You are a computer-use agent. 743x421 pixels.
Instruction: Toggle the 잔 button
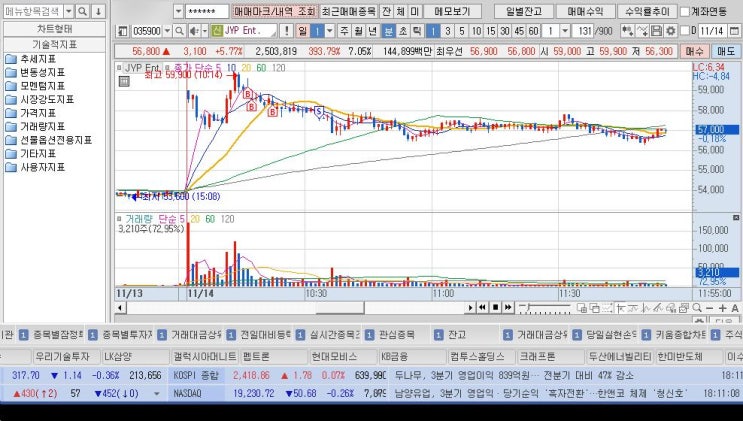tap(387, 11)
